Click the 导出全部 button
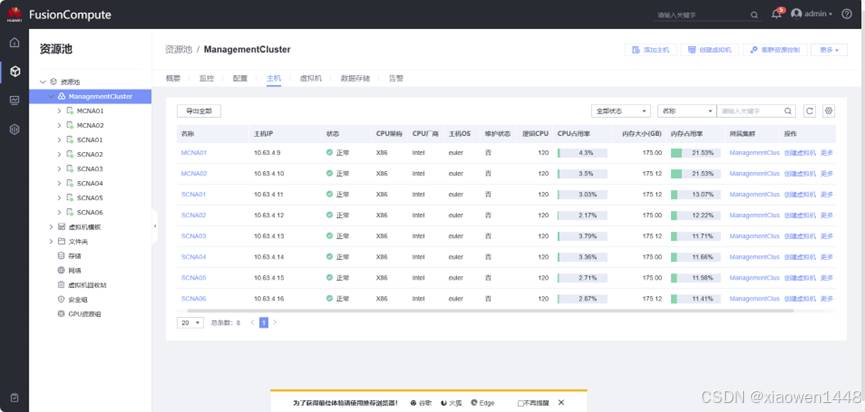 click(198, 111)
